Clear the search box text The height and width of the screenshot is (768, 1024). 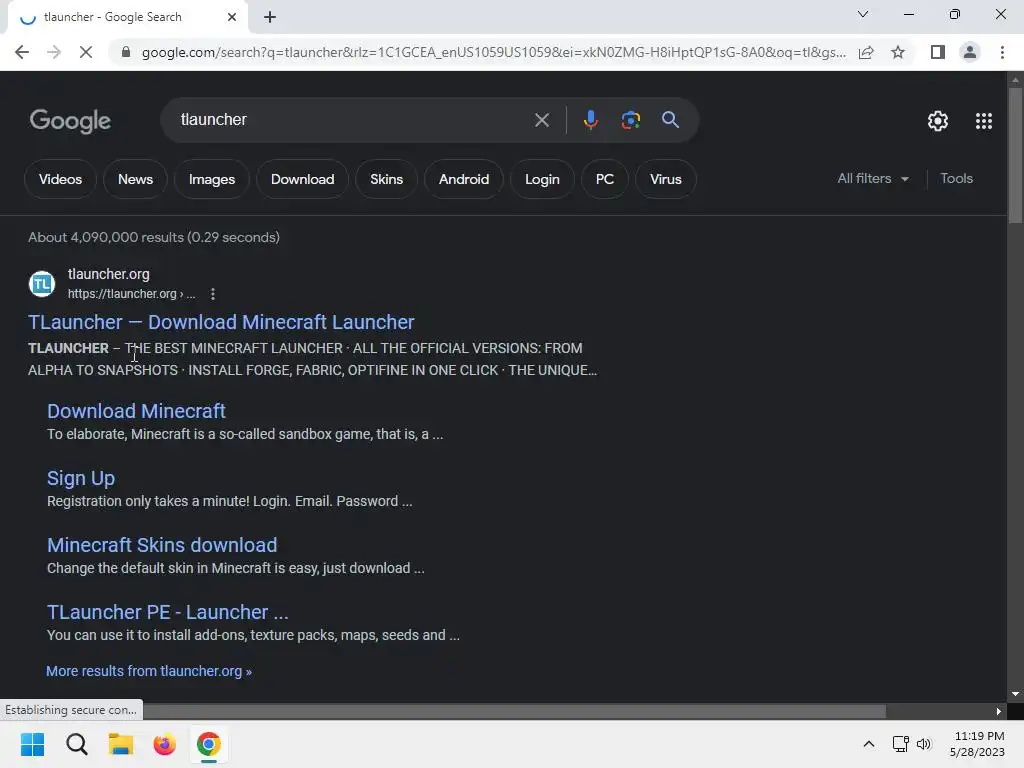541,120
